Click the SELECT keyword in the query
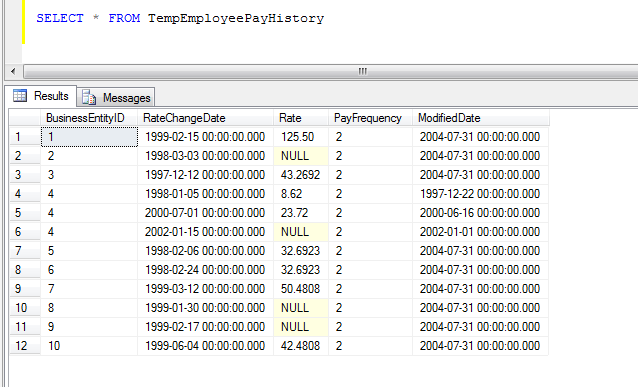Image resolution: width=638 pixels, height=387 pixels. tap(60, 18)
